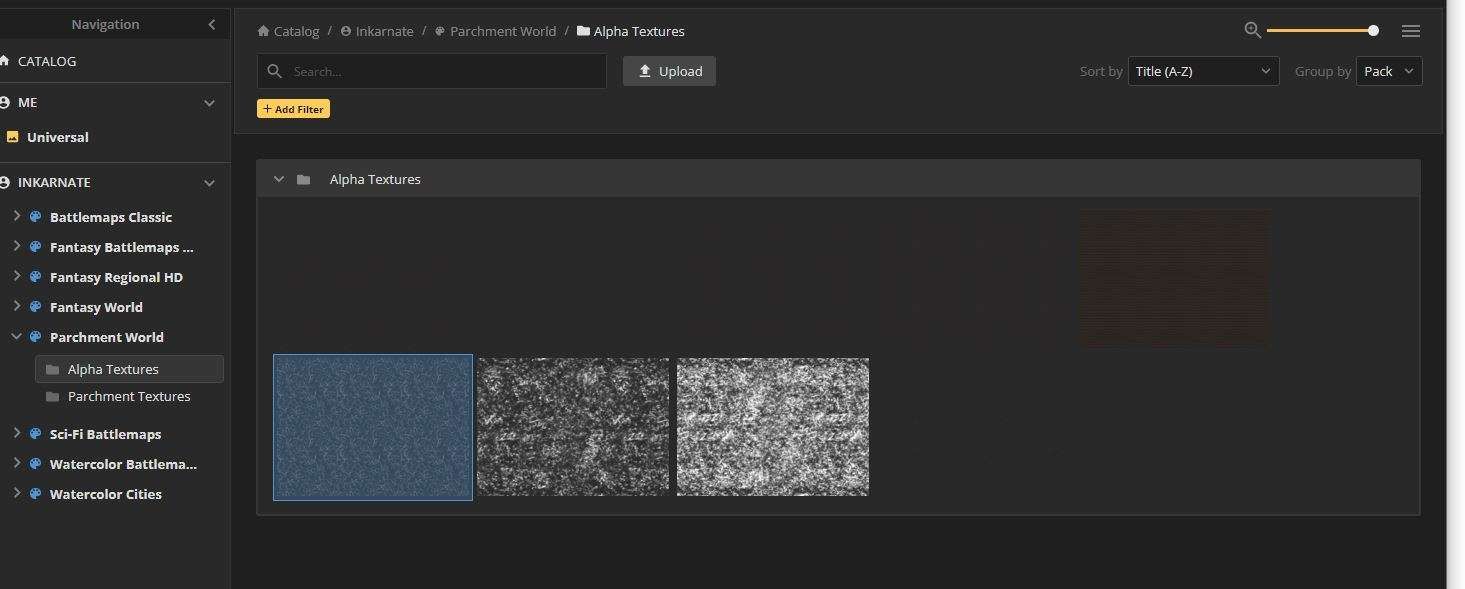1465x589 pixels.
Task: Click the folder icon in Alpha Textures header
Action: [x=303, y=179]
